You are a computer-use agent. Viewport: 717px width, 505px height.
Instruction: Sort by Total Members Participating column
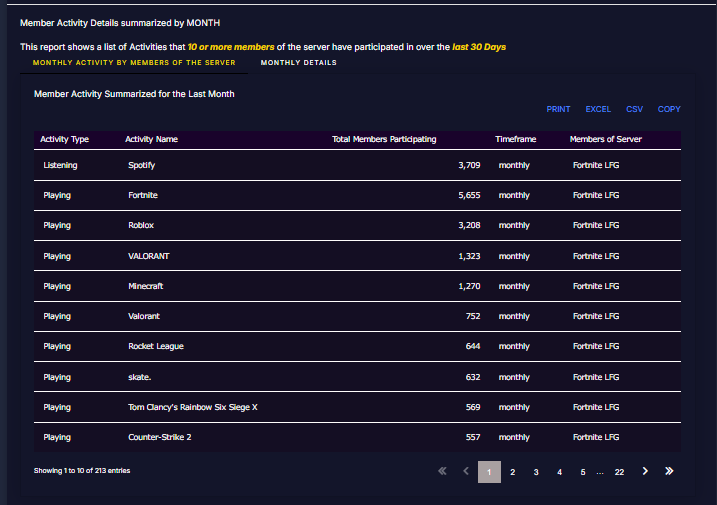tap(384, 139)
